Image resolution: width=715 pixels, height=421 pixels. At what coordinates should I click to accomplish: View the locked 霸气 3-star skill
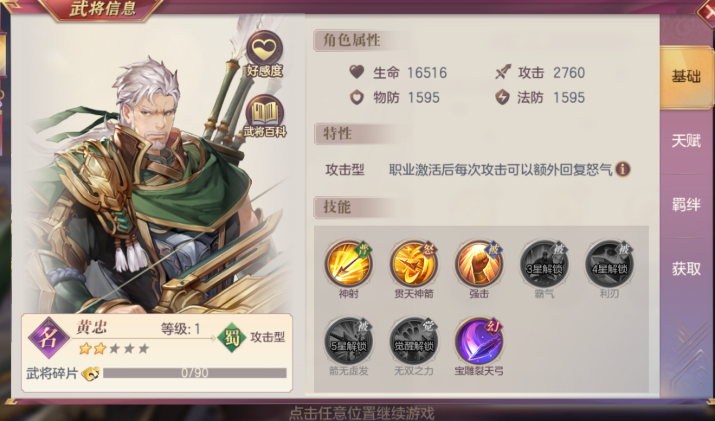[544, 264]
